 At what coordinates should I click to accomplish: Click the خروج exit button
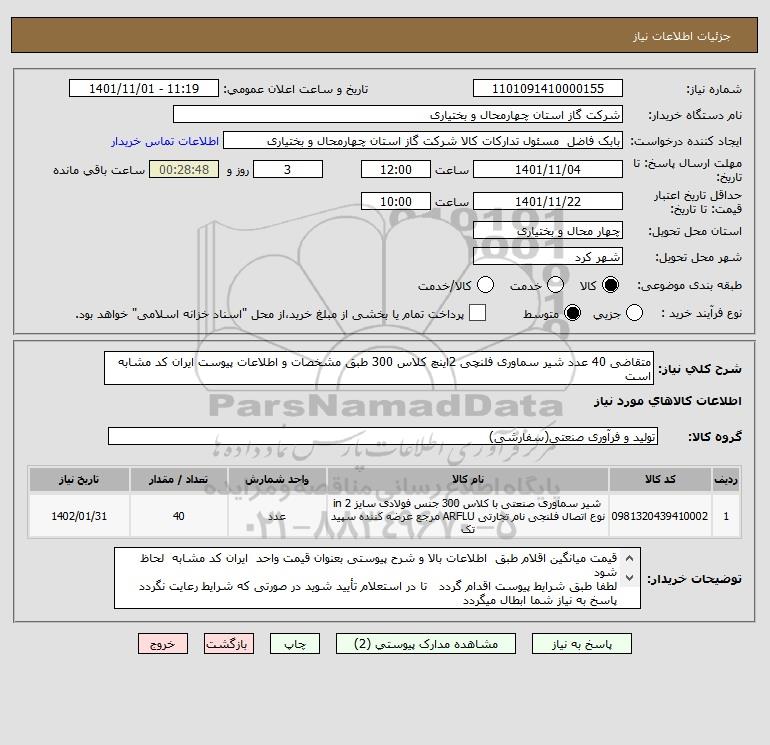163,644
